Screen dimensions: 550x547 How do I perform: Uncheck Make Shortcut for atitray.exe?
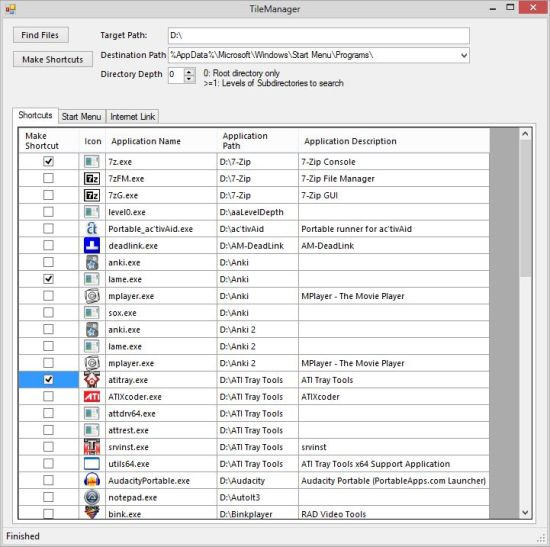point(48,380)
